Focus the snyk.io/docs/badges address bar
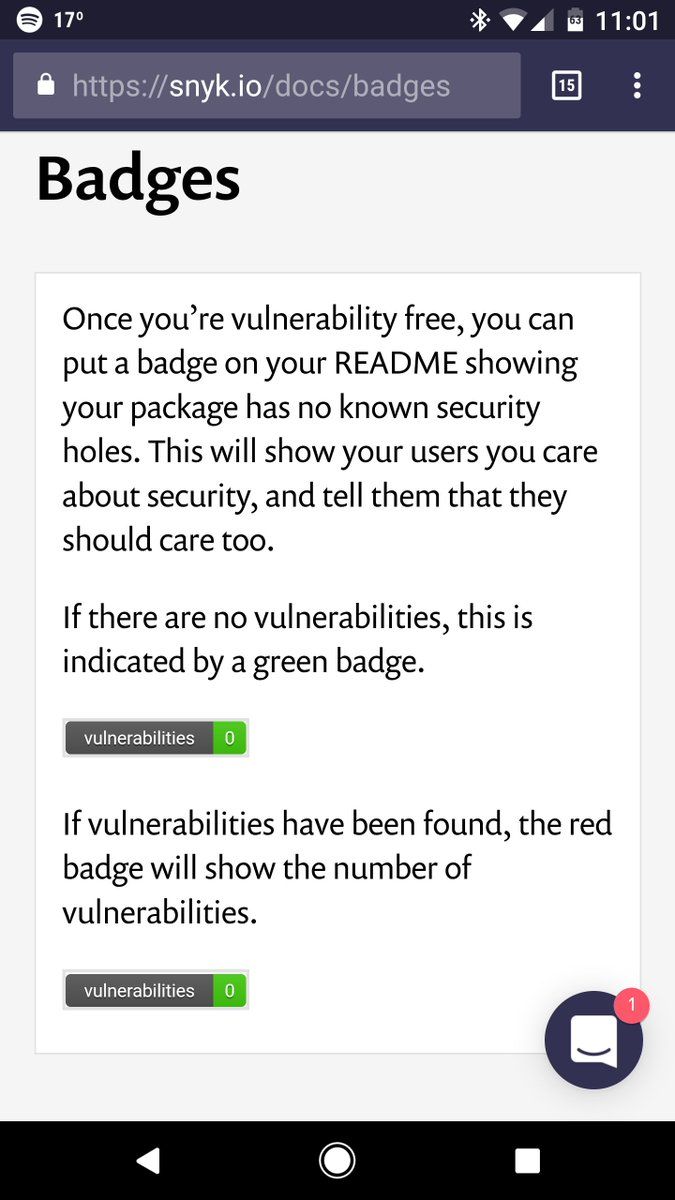 pyautogui.click(x=267, y=86)
